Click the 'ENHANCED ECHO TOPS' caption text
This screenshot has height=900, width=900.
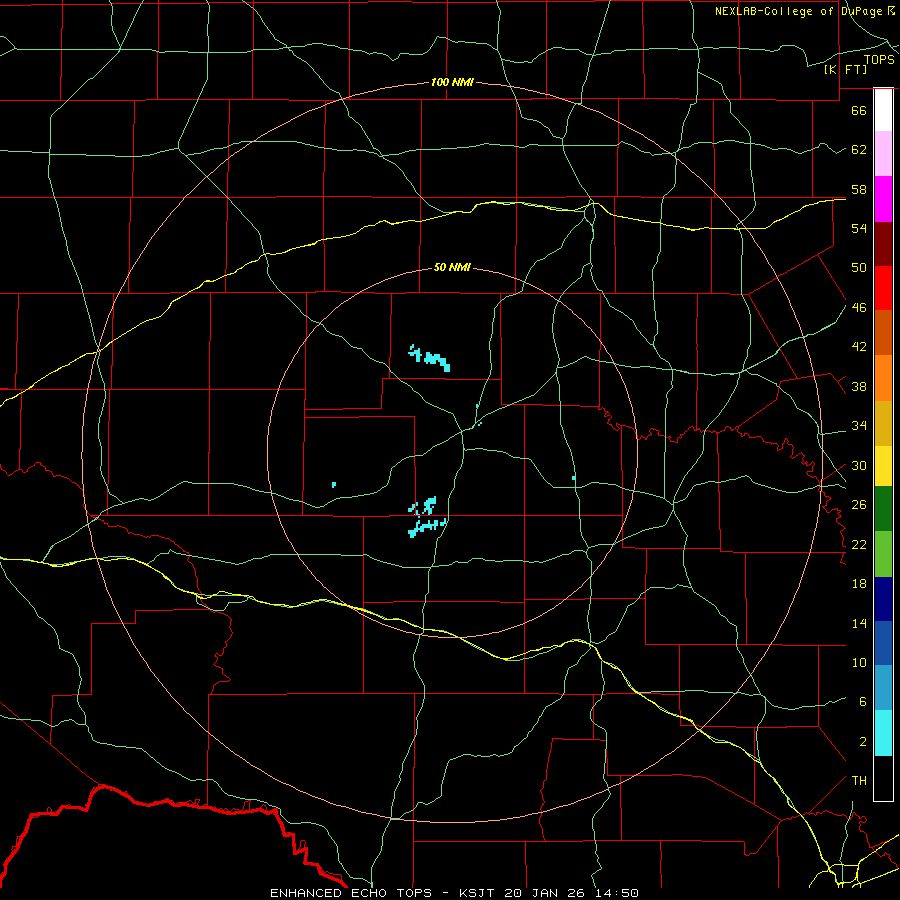tap(351, 893)
